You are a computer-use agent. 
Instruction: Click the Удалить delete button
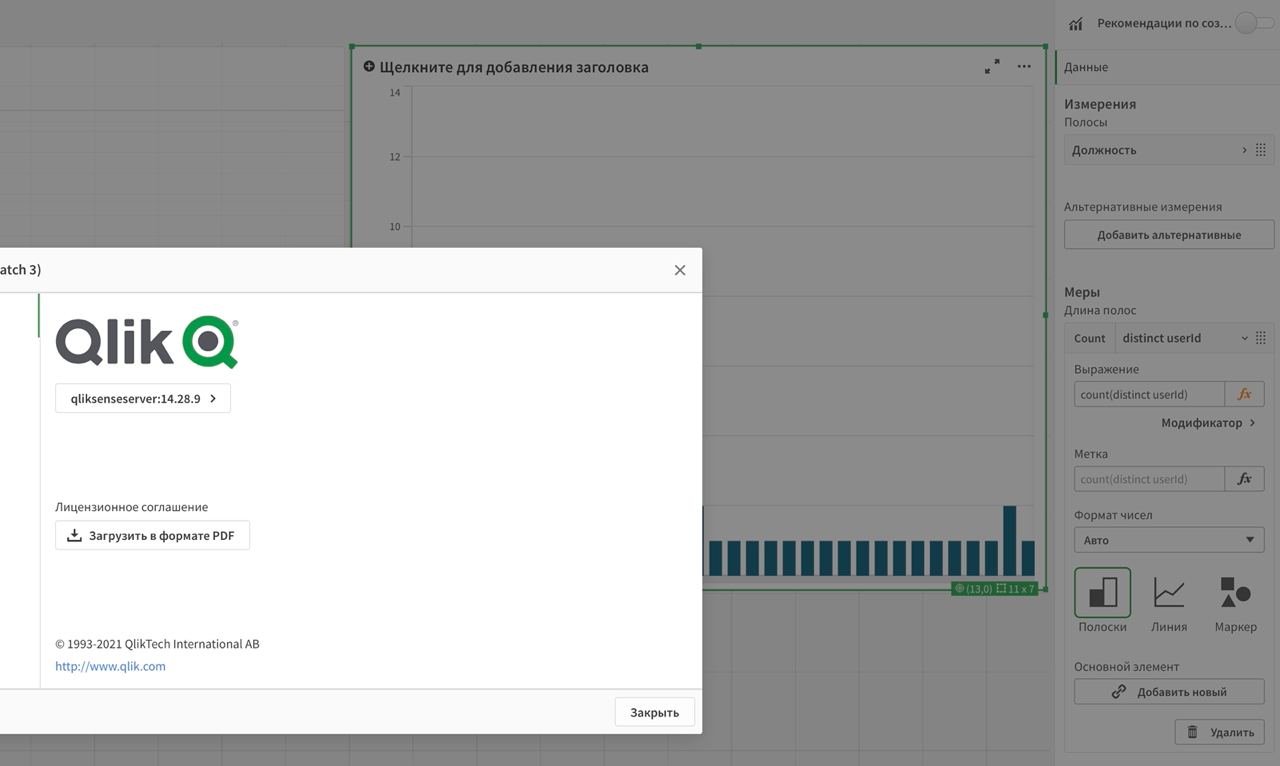[1219, 732]
